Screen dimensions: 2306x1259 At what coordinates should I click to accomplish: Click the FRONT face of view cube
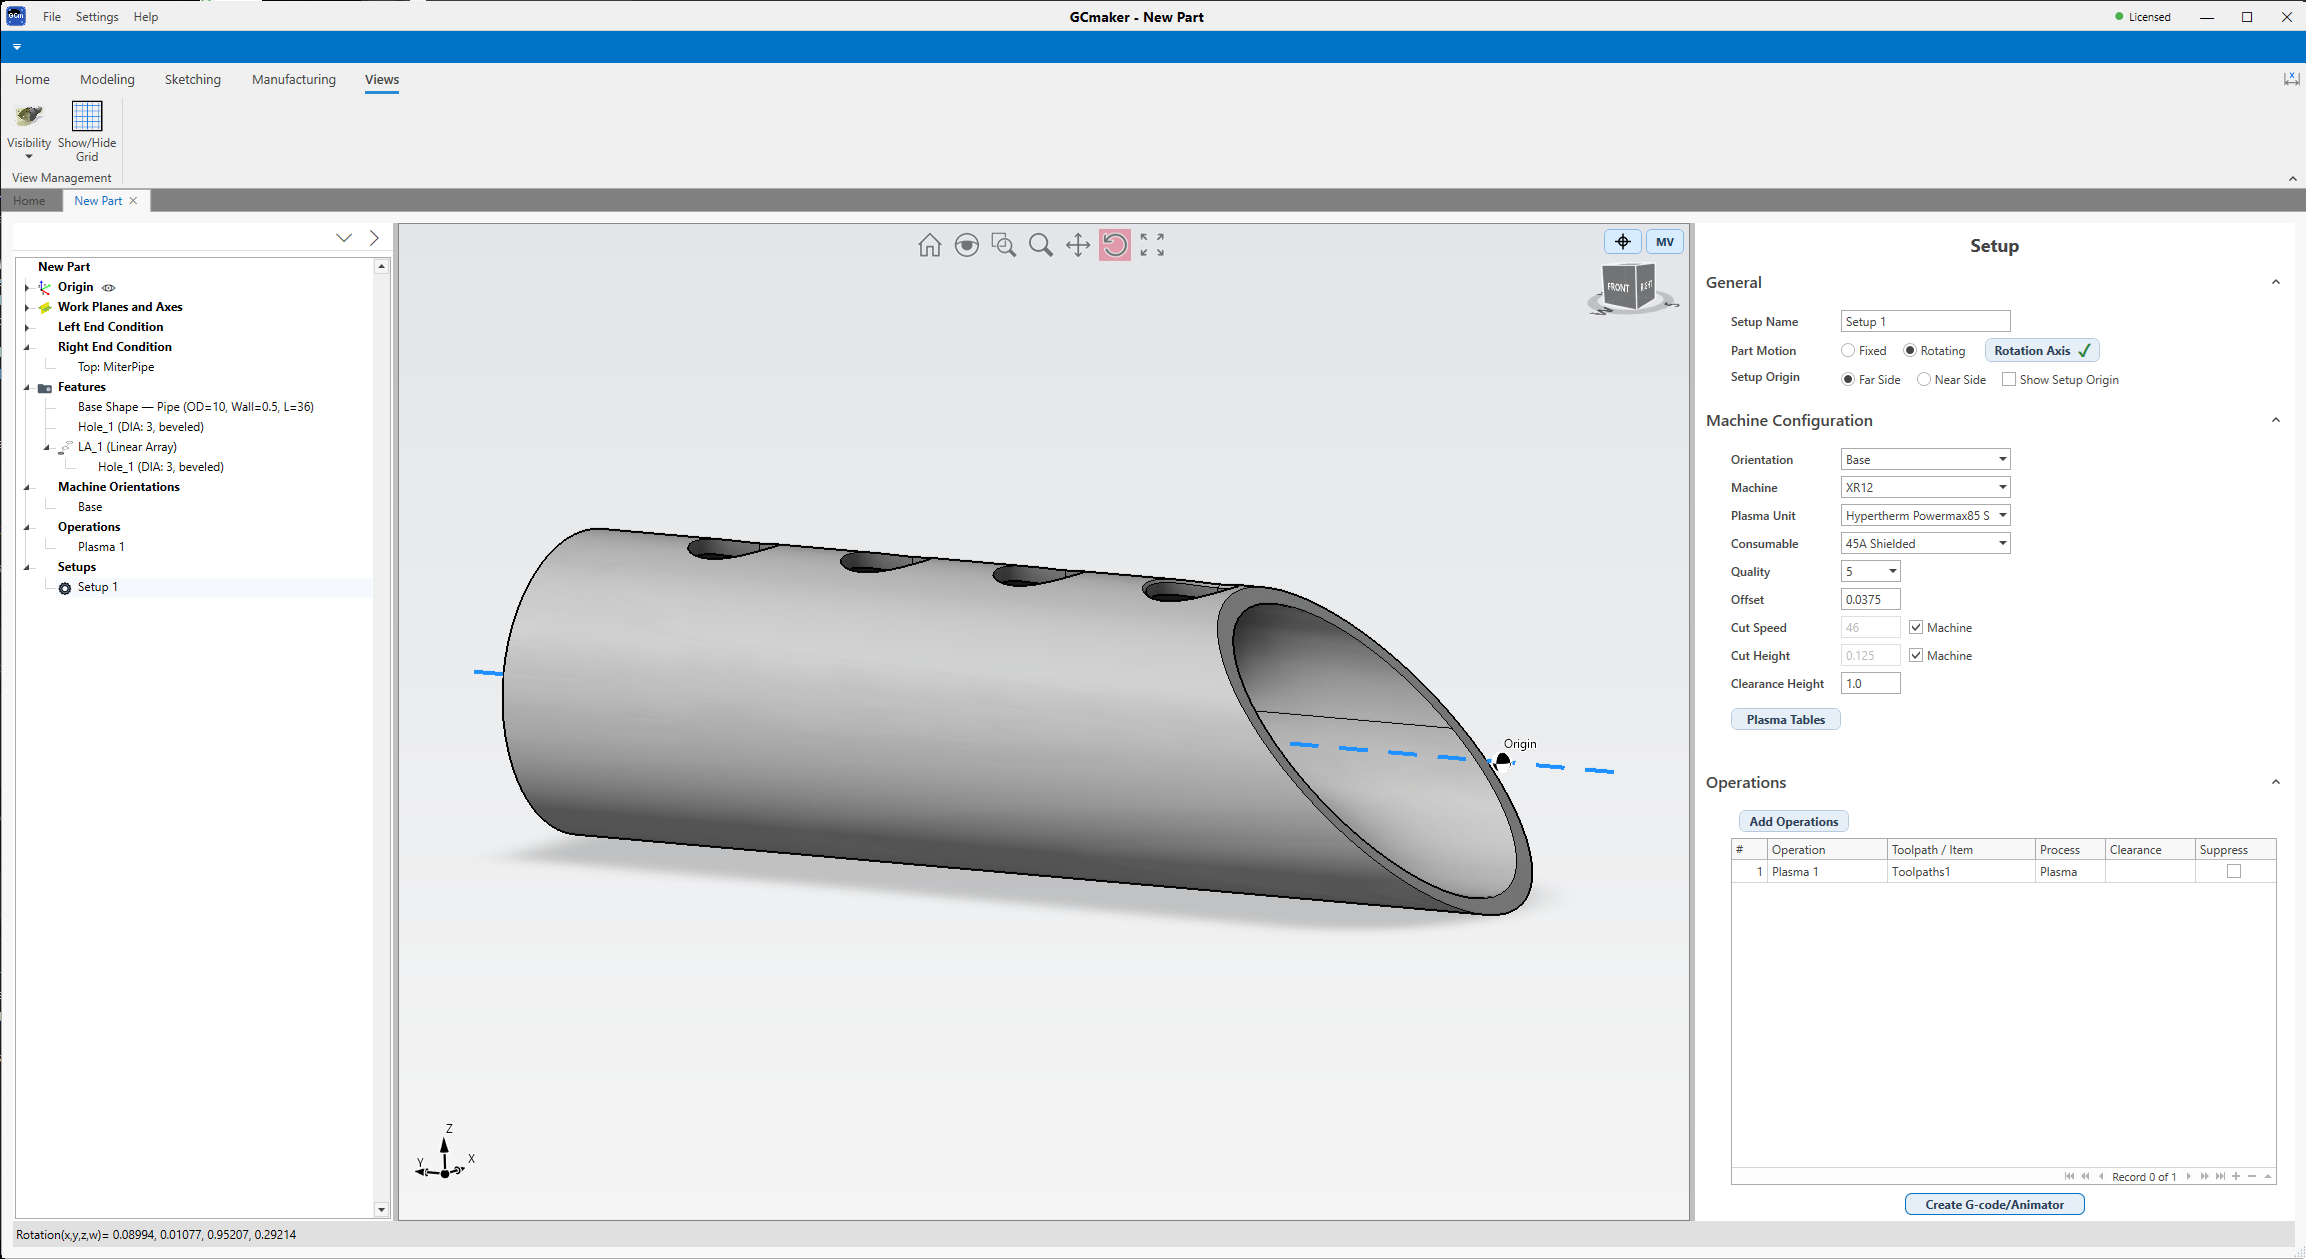click(x=1618, y=287)
